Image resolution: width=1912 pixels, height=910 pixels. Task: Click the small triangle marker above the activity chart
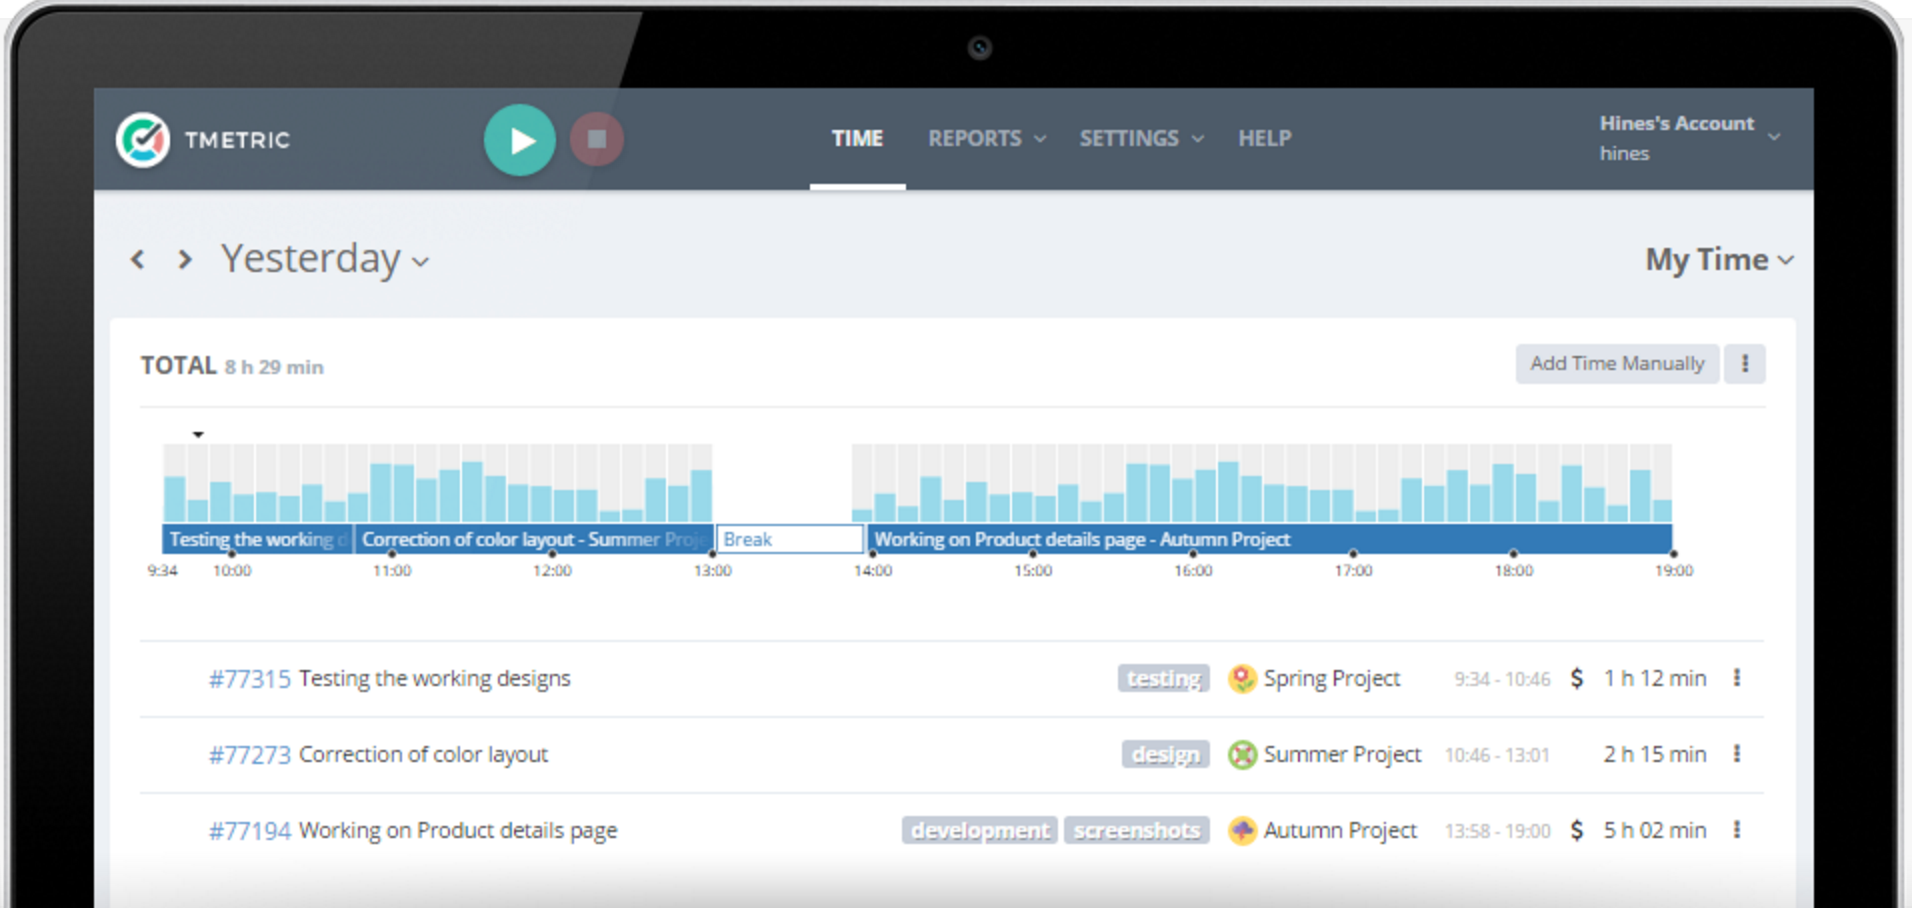pos(198,434)
